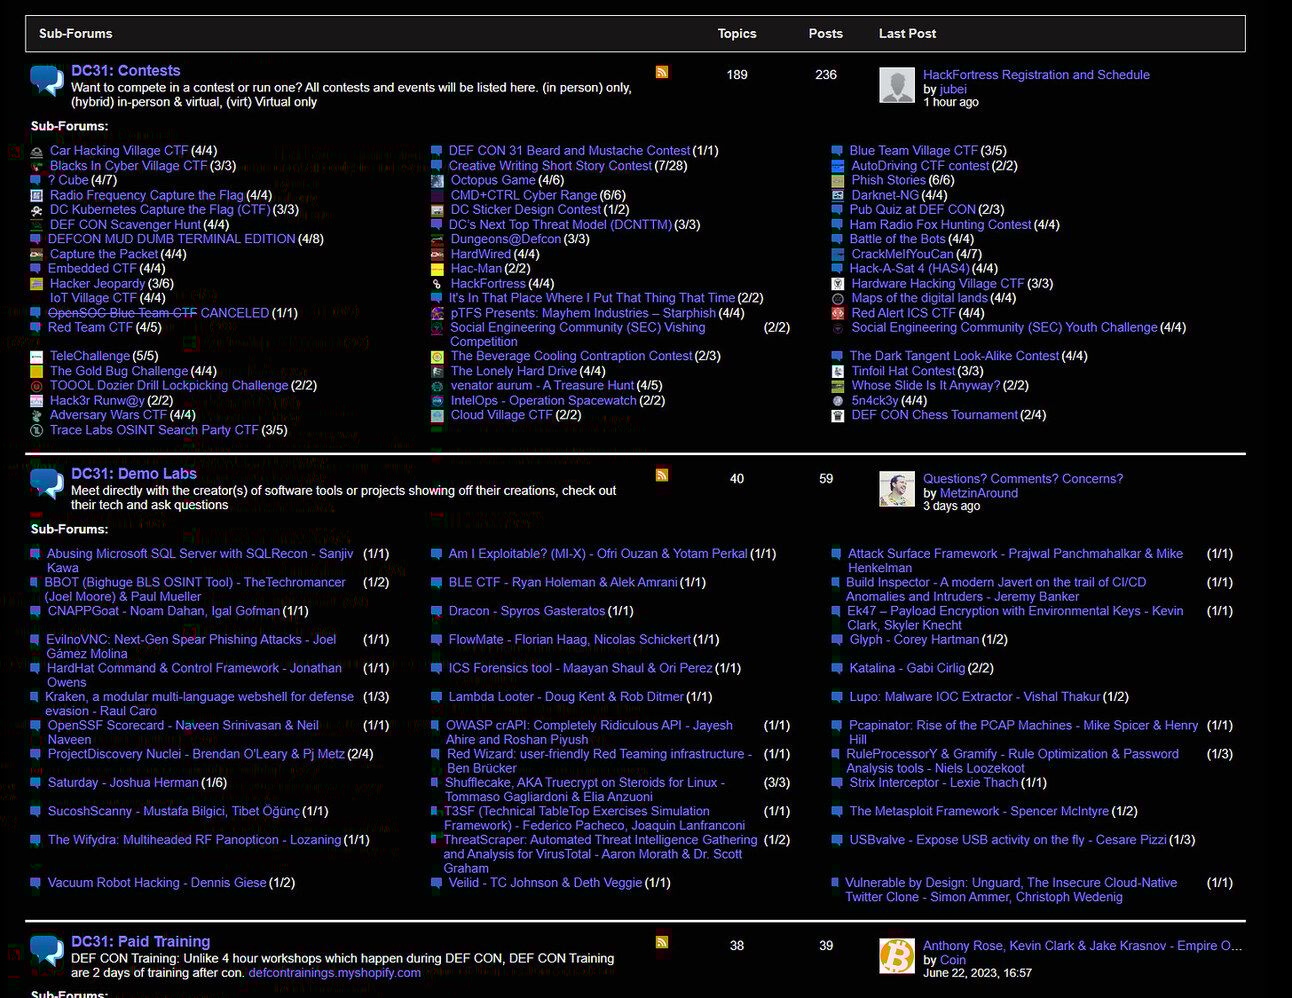
Task: Click the icon beside Hack3r Runw@y
Action: pos(37,401)
